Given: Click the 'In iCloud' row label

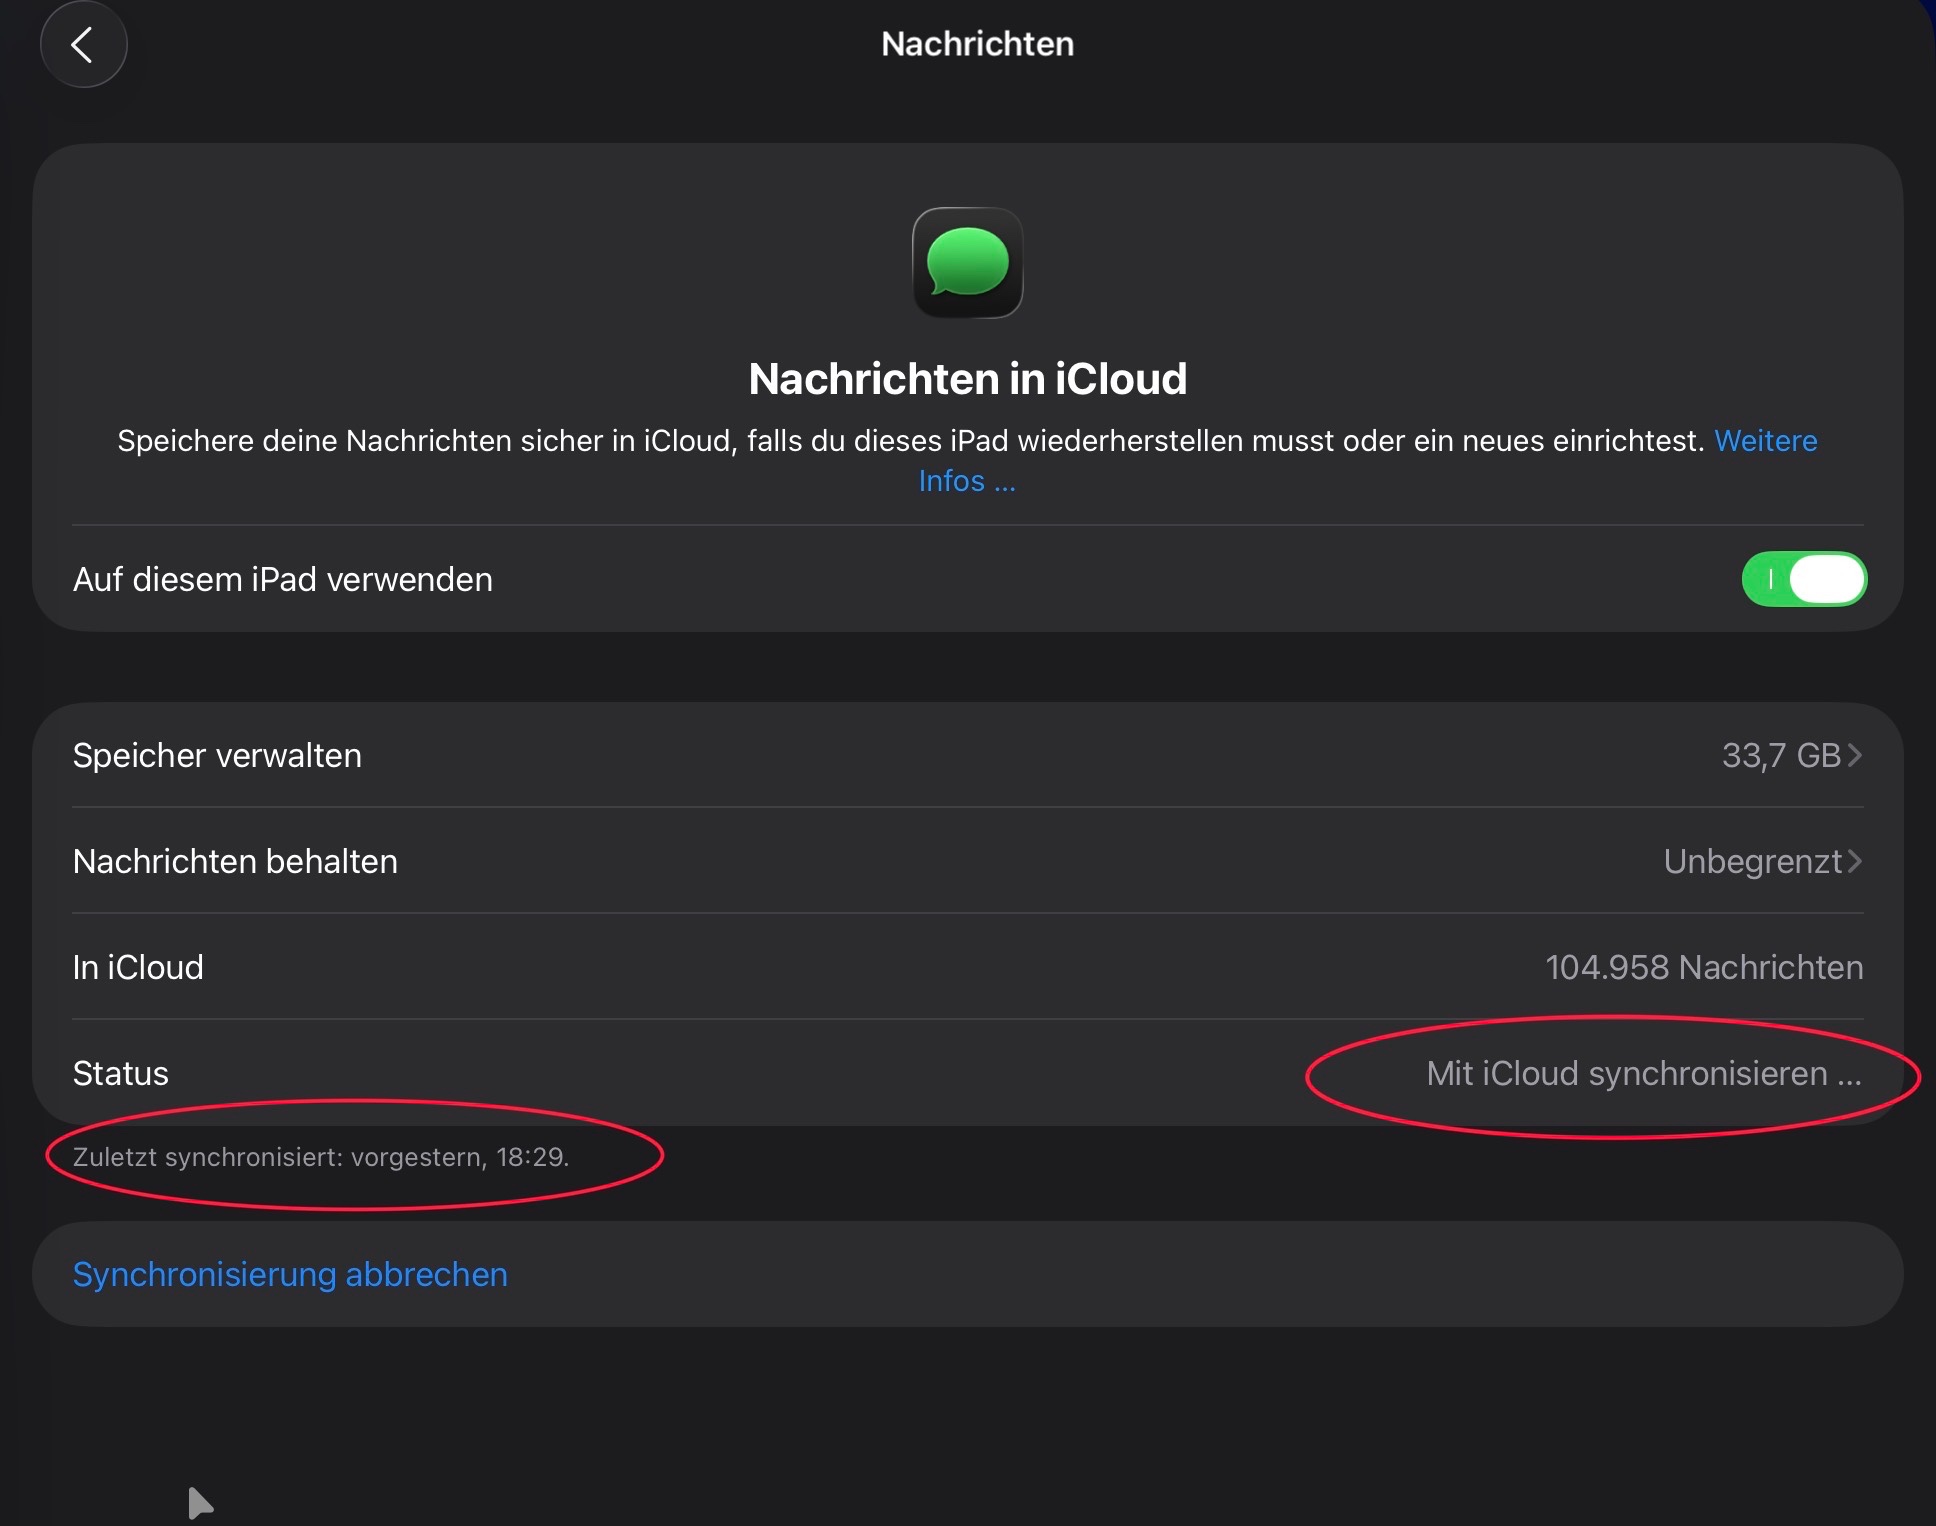Looking at the screenshot, I should pyautogui.click(x=138, y=967).
